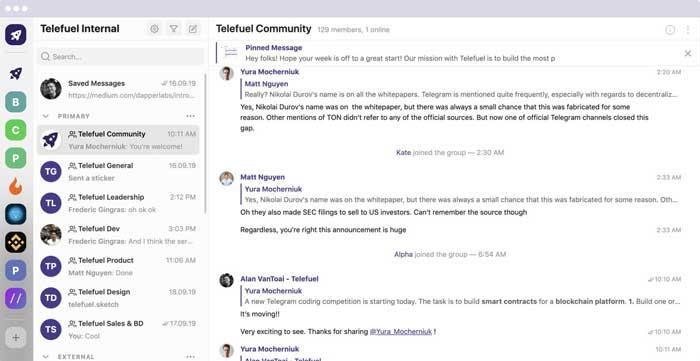Click the TP avatar of Telefuel Product
700x361 pixels.
click(x=51, y=266)
